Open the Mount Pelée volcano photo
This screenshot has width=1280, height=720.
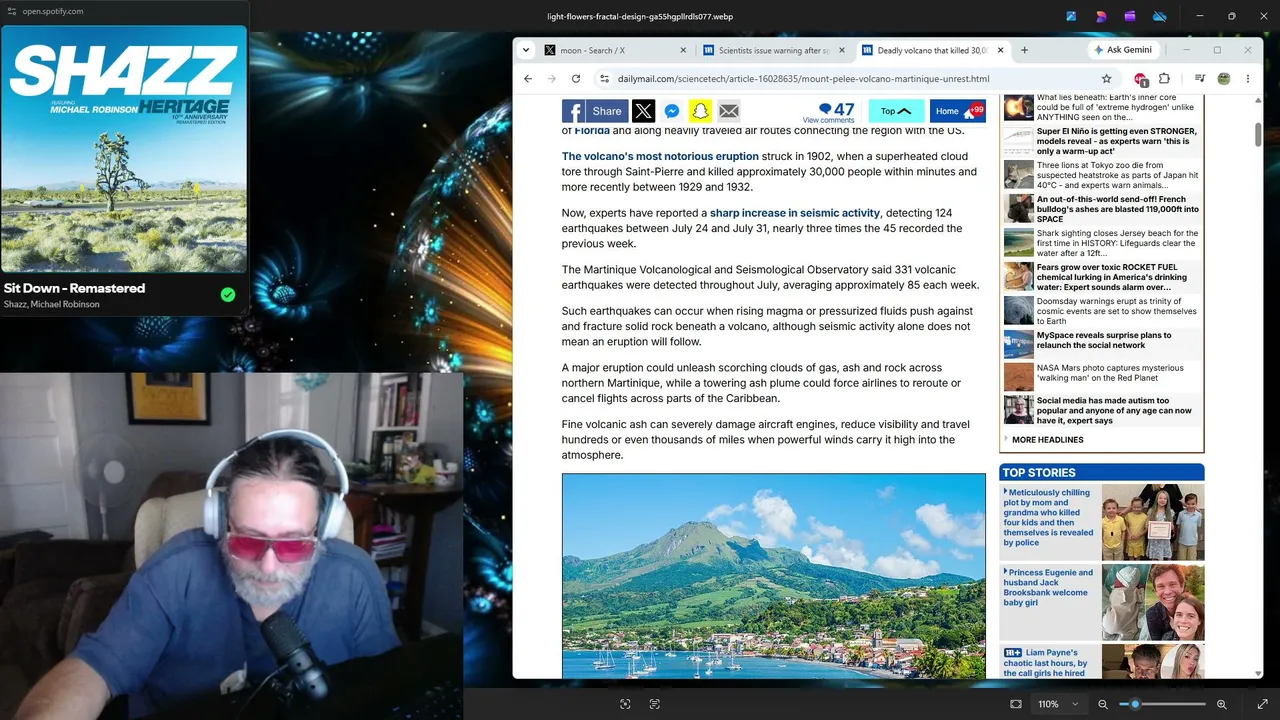[x=774, y=576]
